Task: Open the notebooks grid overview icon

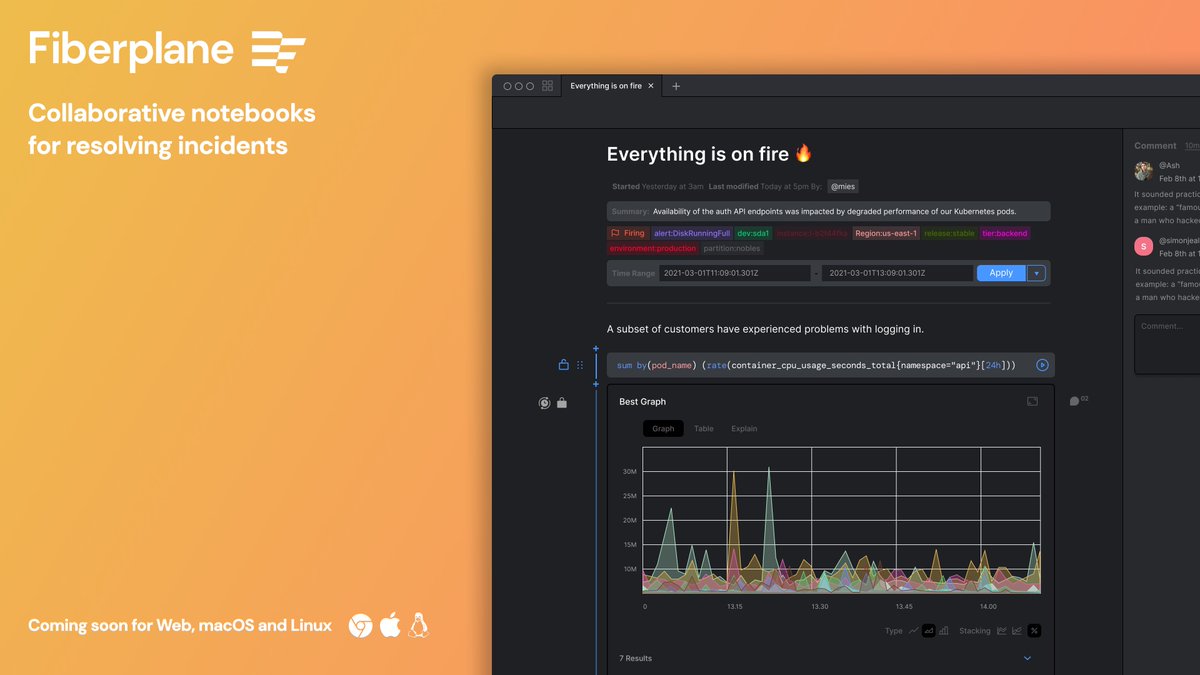Action: pyautogui.click(x=547, y=86)
